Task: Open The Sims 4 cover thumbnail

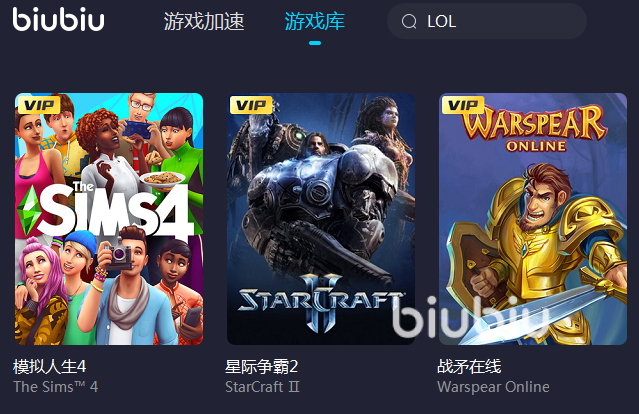Action: tap(109, 219)
